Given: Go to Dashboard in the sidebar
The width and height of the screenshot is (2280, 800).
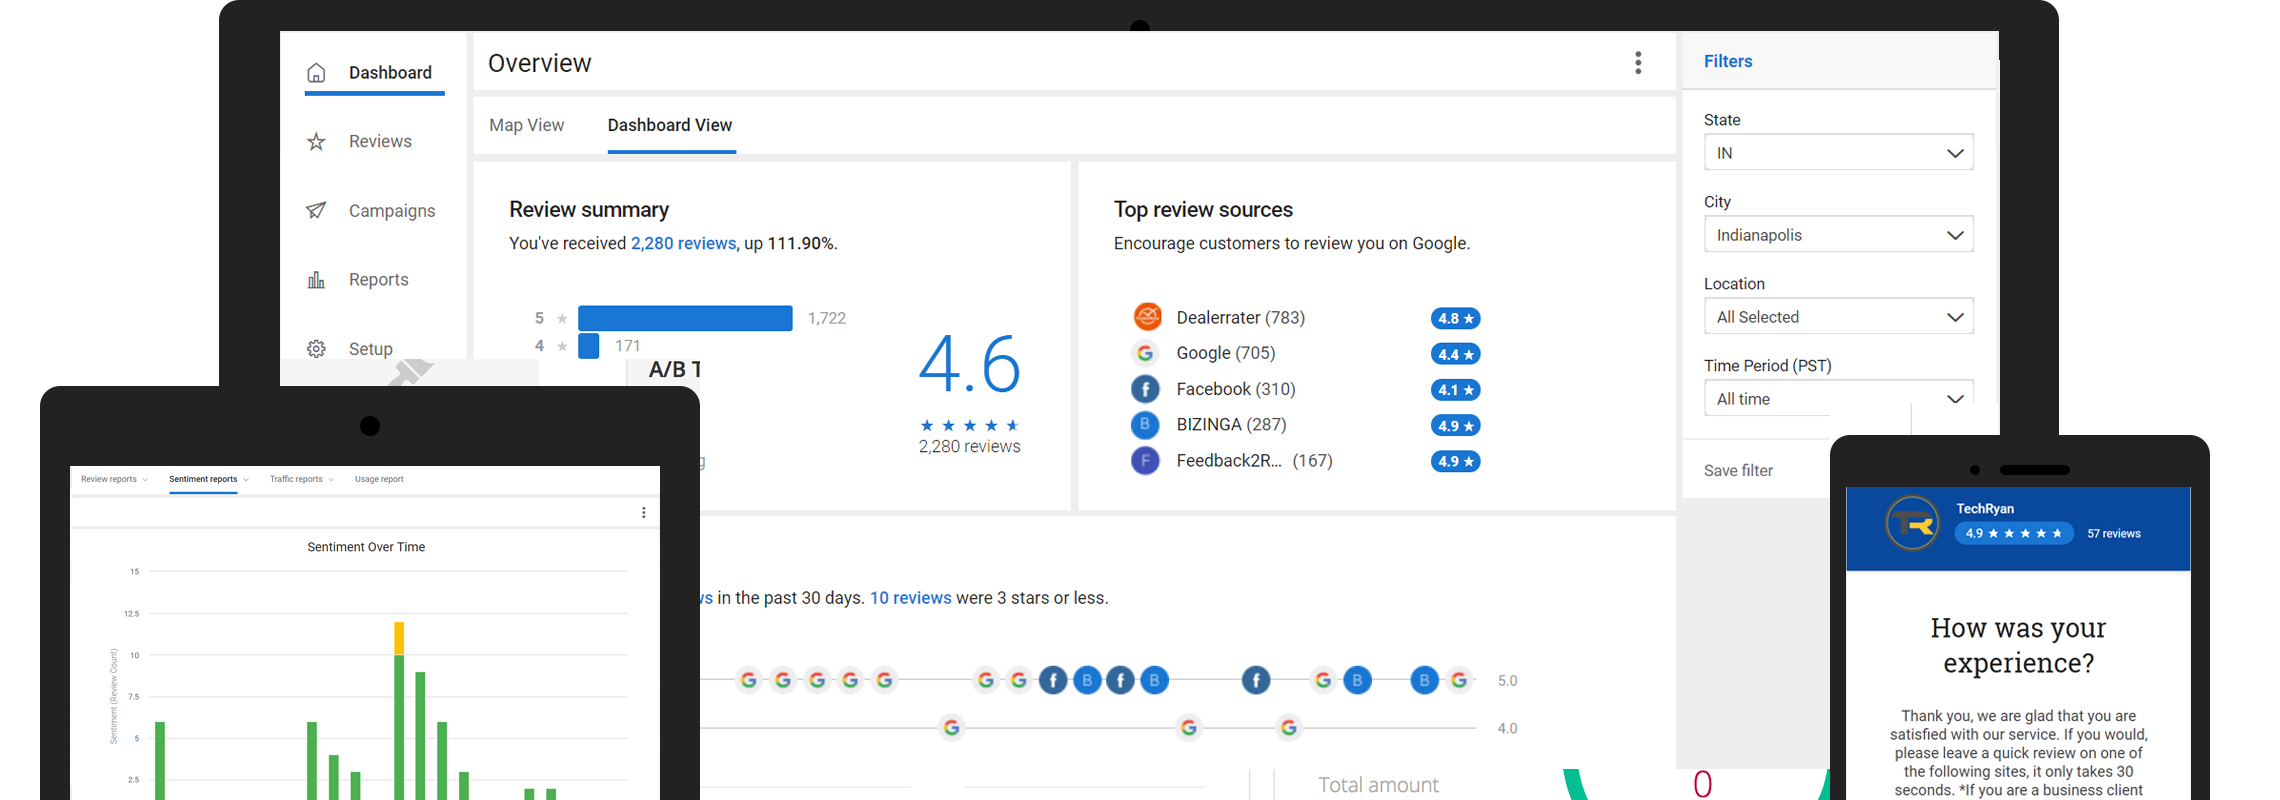Looking at the screenshot, I should click(x=390, y=72).
